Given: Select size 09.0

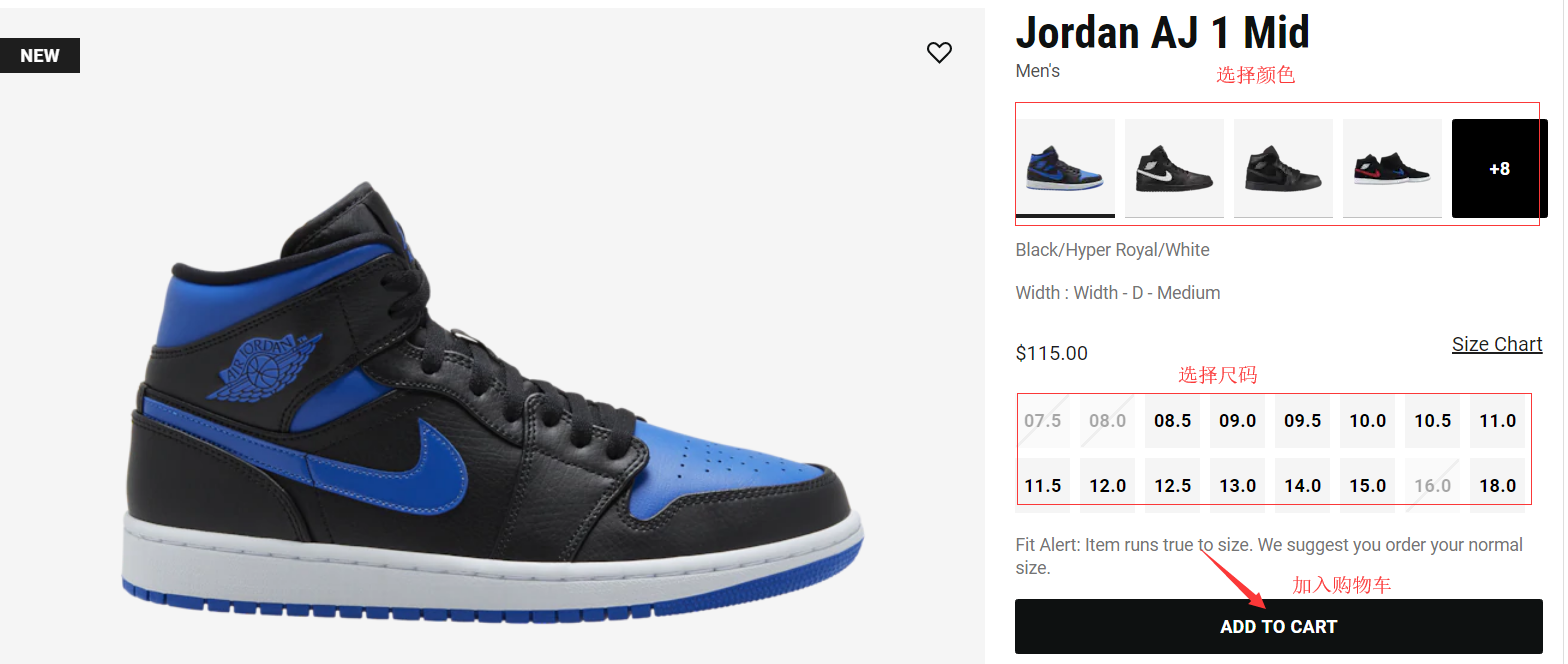Looking at the screenshot, I should click(x=1237, y=421).
